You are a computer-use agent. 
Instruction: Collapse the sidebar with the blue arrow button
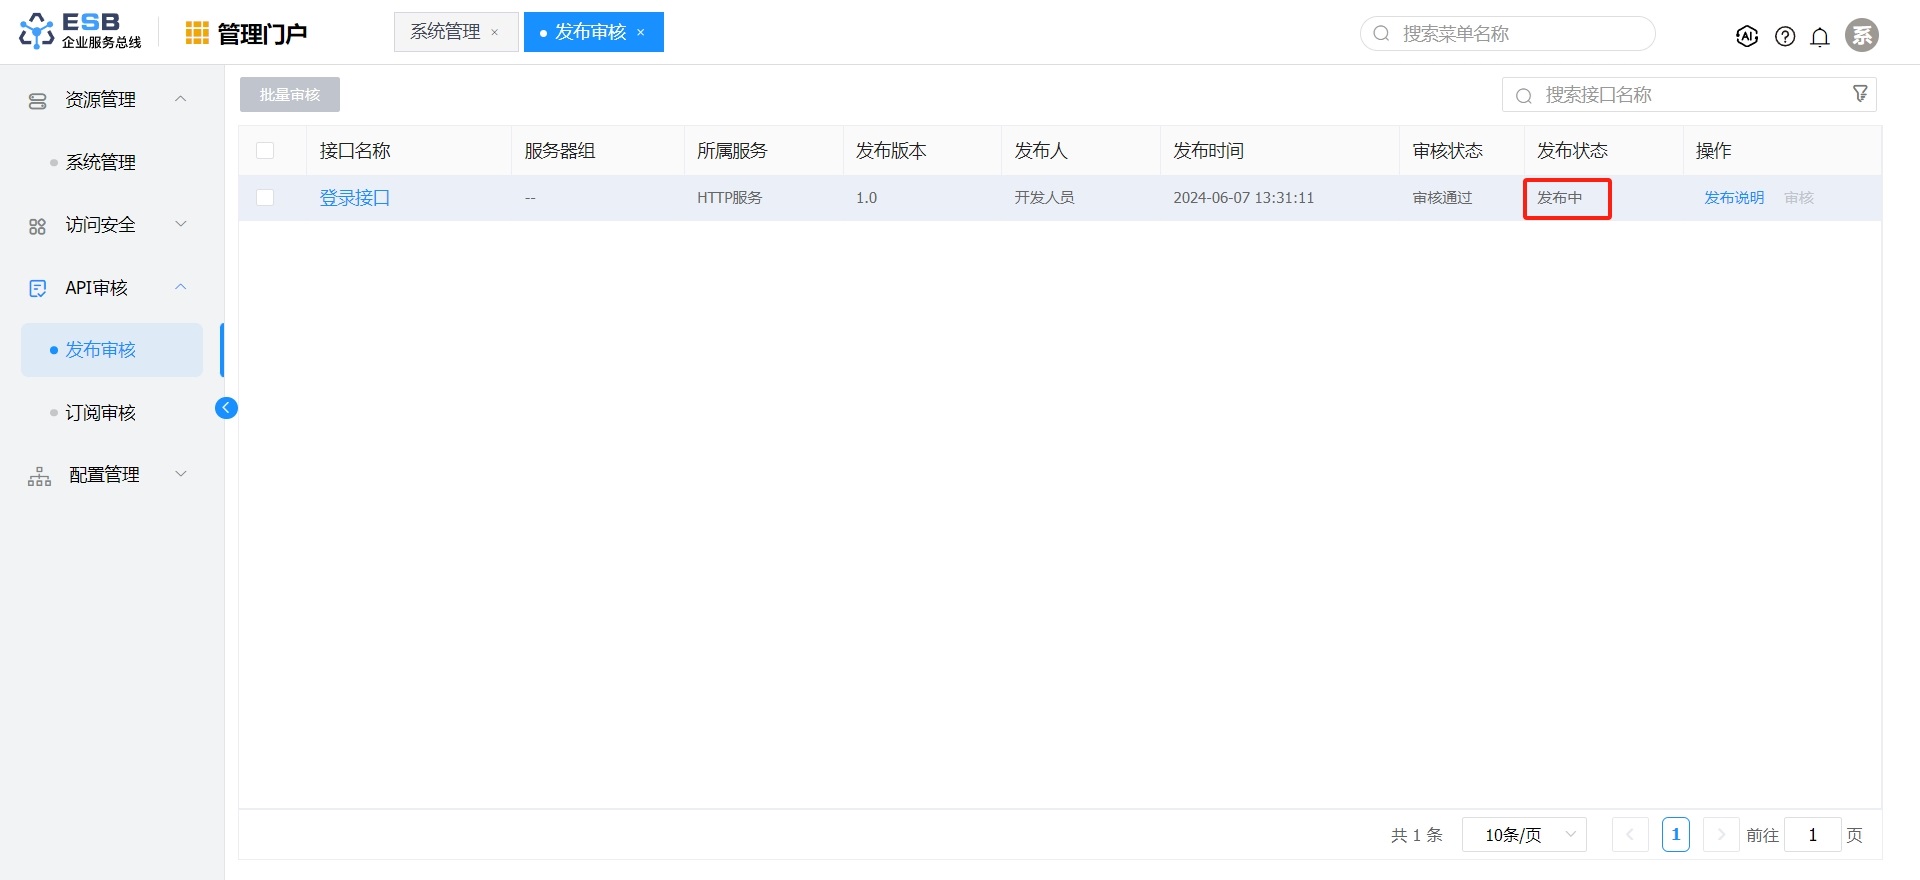(x=227, y=408)
